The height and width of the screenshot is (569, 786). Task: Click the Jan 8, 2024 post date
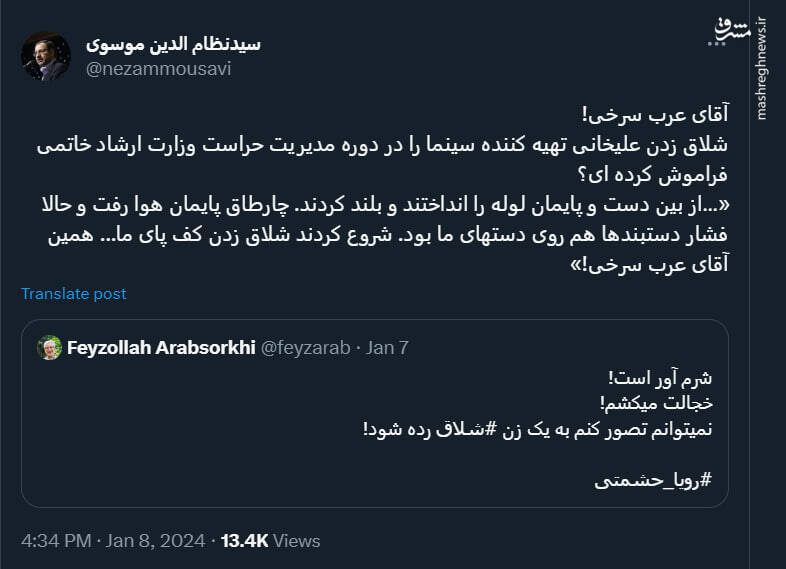tap(155, 540)
